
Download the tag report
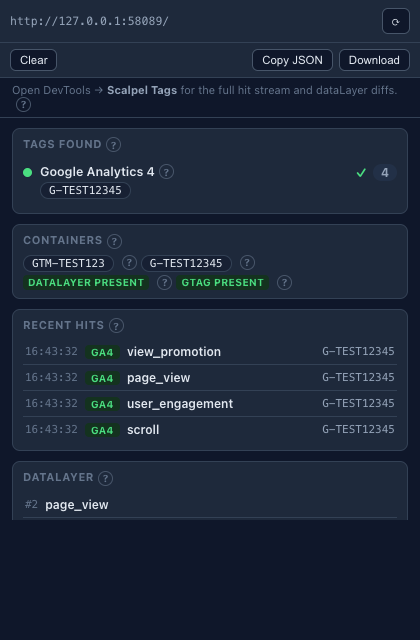point(374,60)
